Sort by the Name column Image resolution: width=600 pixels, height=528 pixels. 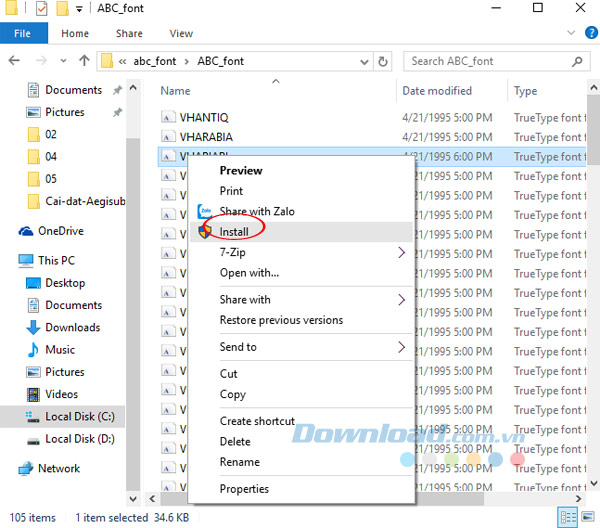coord(175,91)
